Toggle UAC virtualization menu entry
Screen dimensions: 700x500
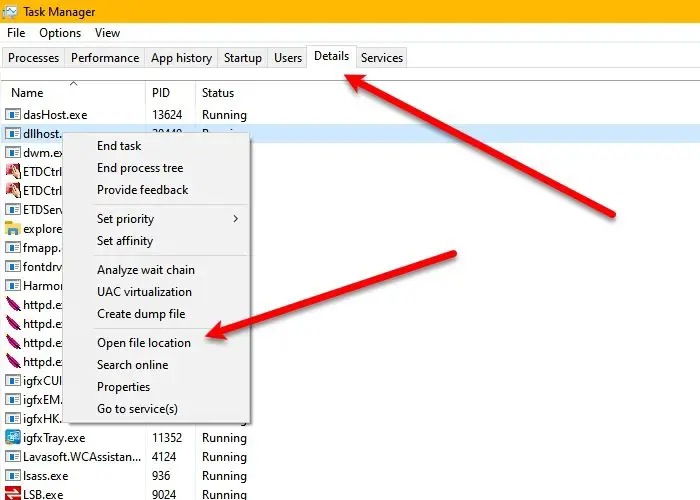tap(145, 292)
